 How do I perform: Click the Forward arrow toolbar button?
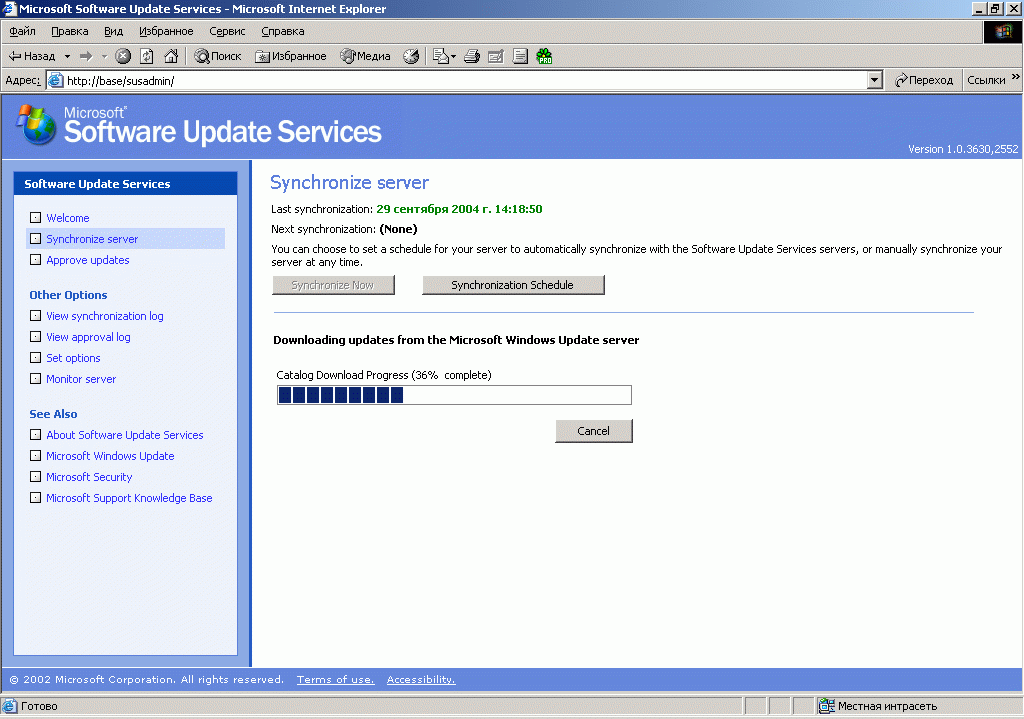[x=86, y=56]
